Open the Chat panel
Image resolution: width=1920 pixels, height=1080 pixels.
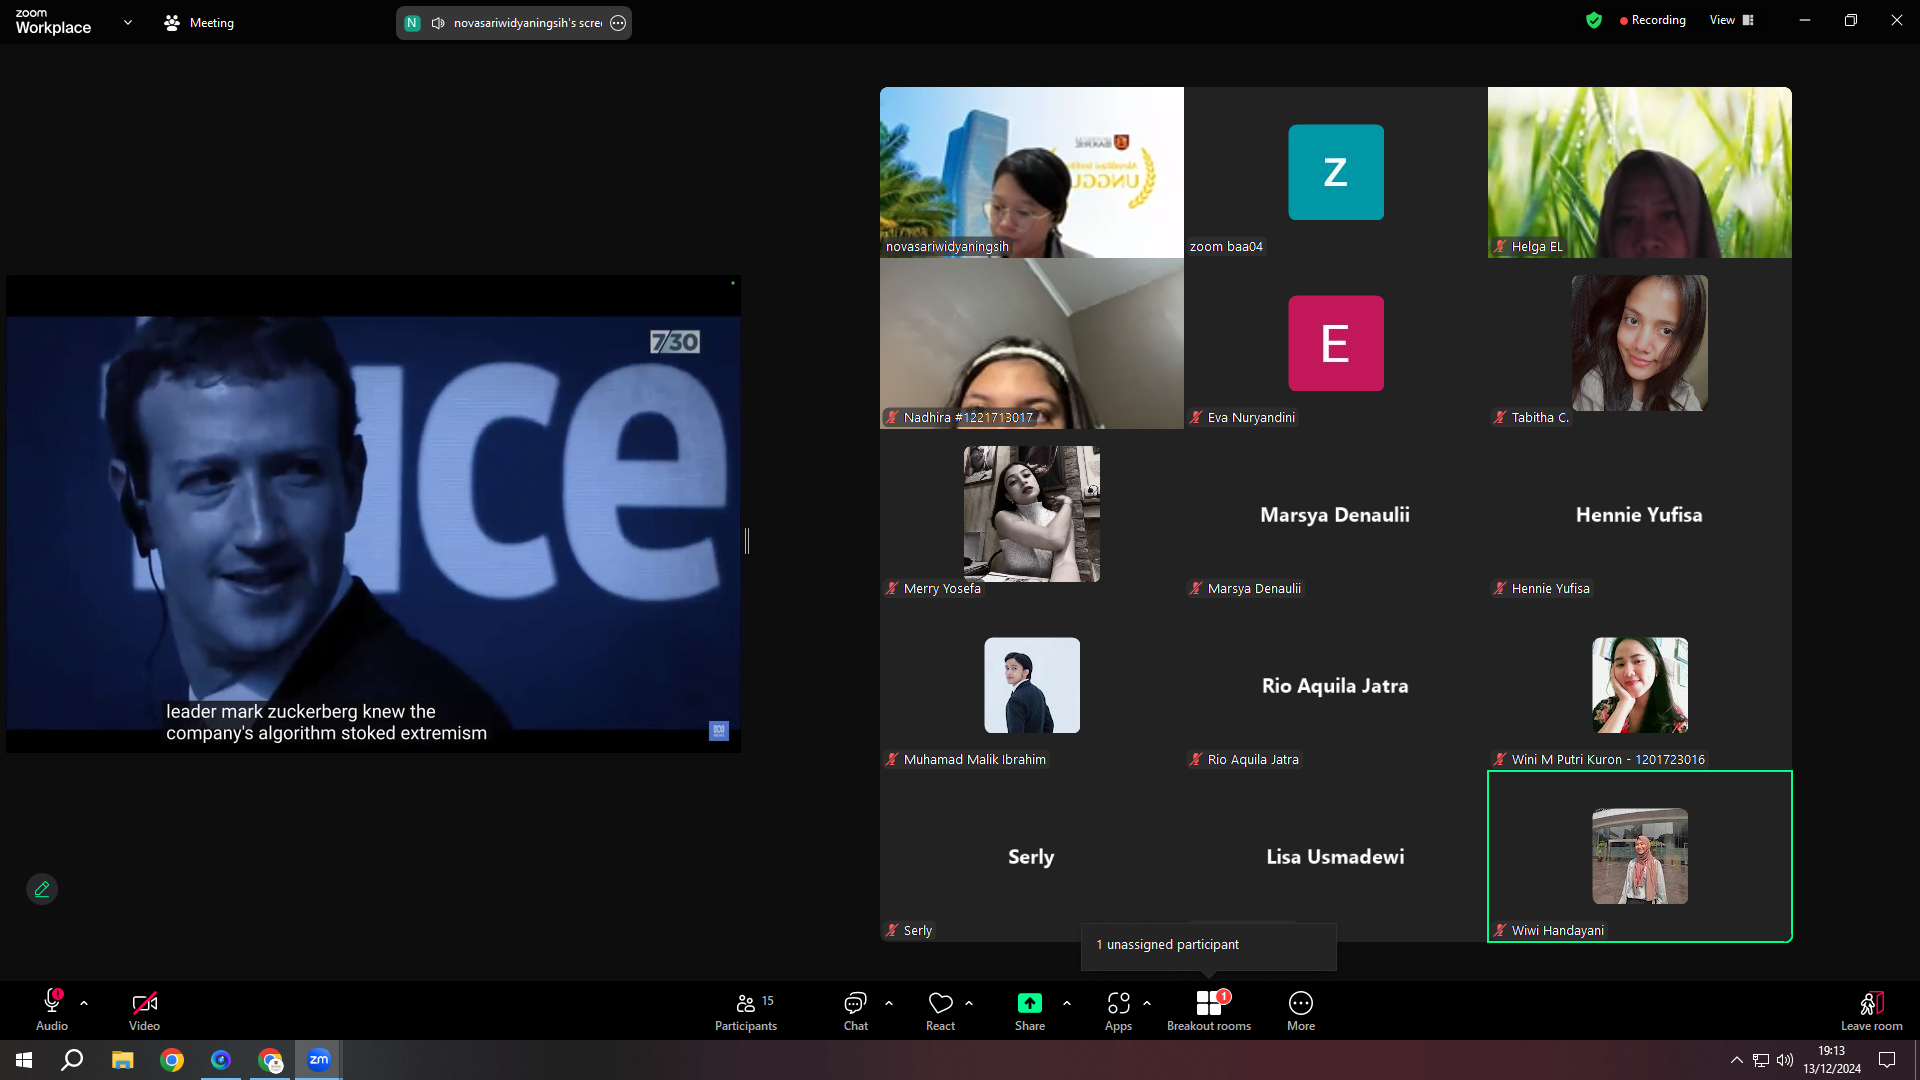[x=855, y=1010]
